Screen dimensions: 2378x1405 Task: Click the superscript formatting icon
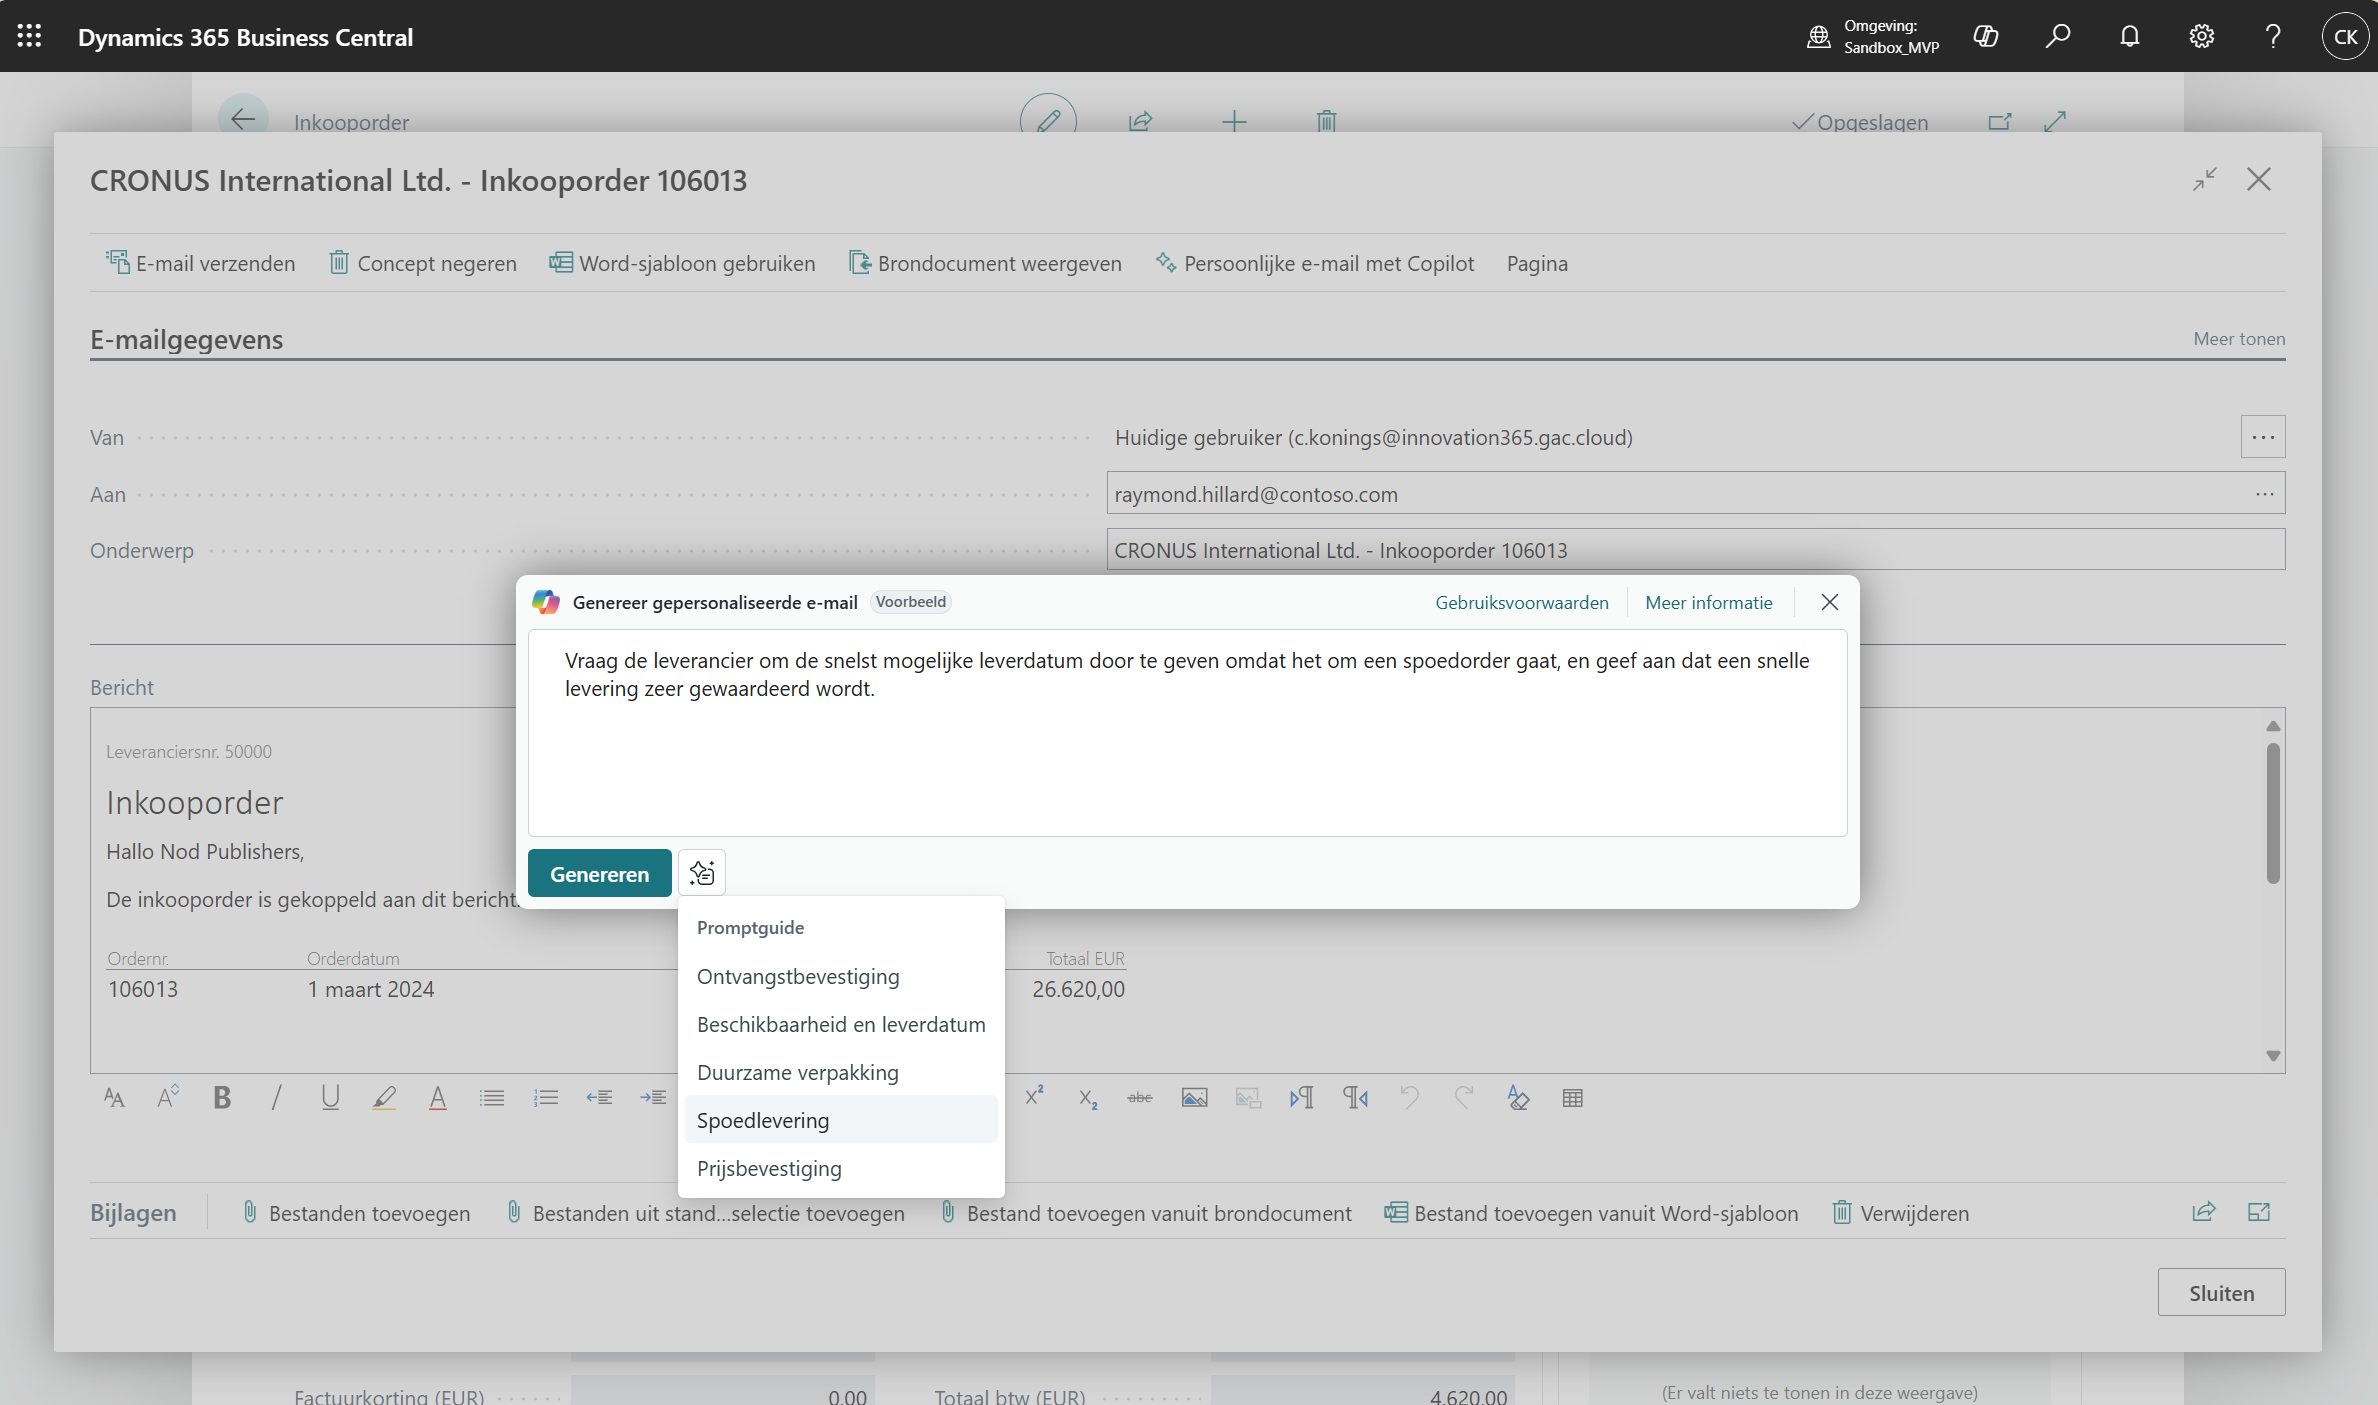point(1034,1096)
